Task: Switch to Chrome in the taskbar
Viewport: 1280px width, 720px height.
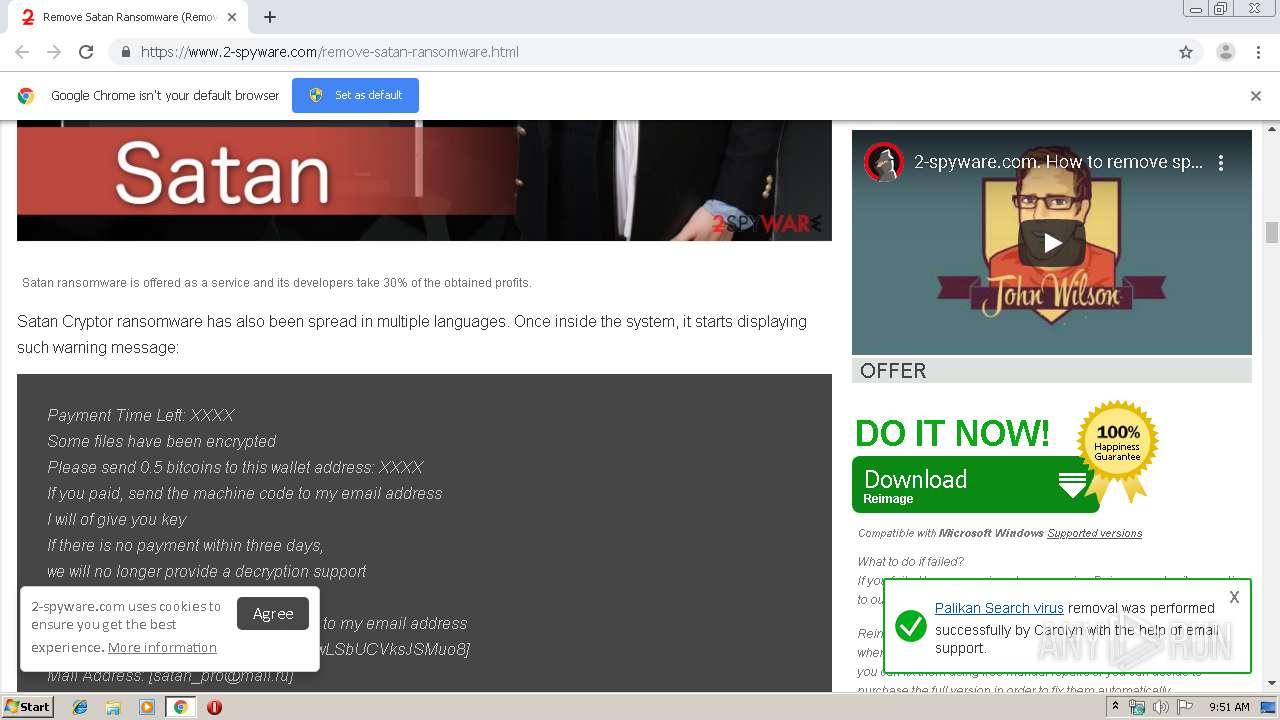Action: click(x=180, y=707)
